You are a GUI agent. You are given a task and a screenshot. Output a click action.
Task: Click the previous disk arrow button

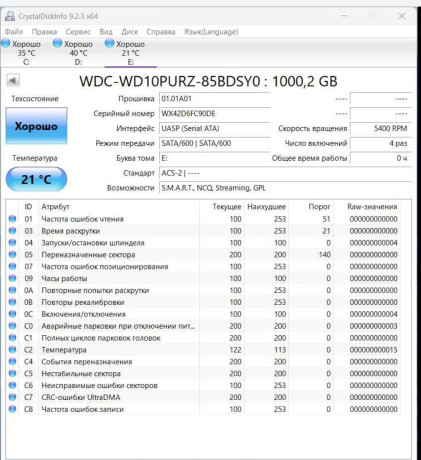[x=13, y=80]
